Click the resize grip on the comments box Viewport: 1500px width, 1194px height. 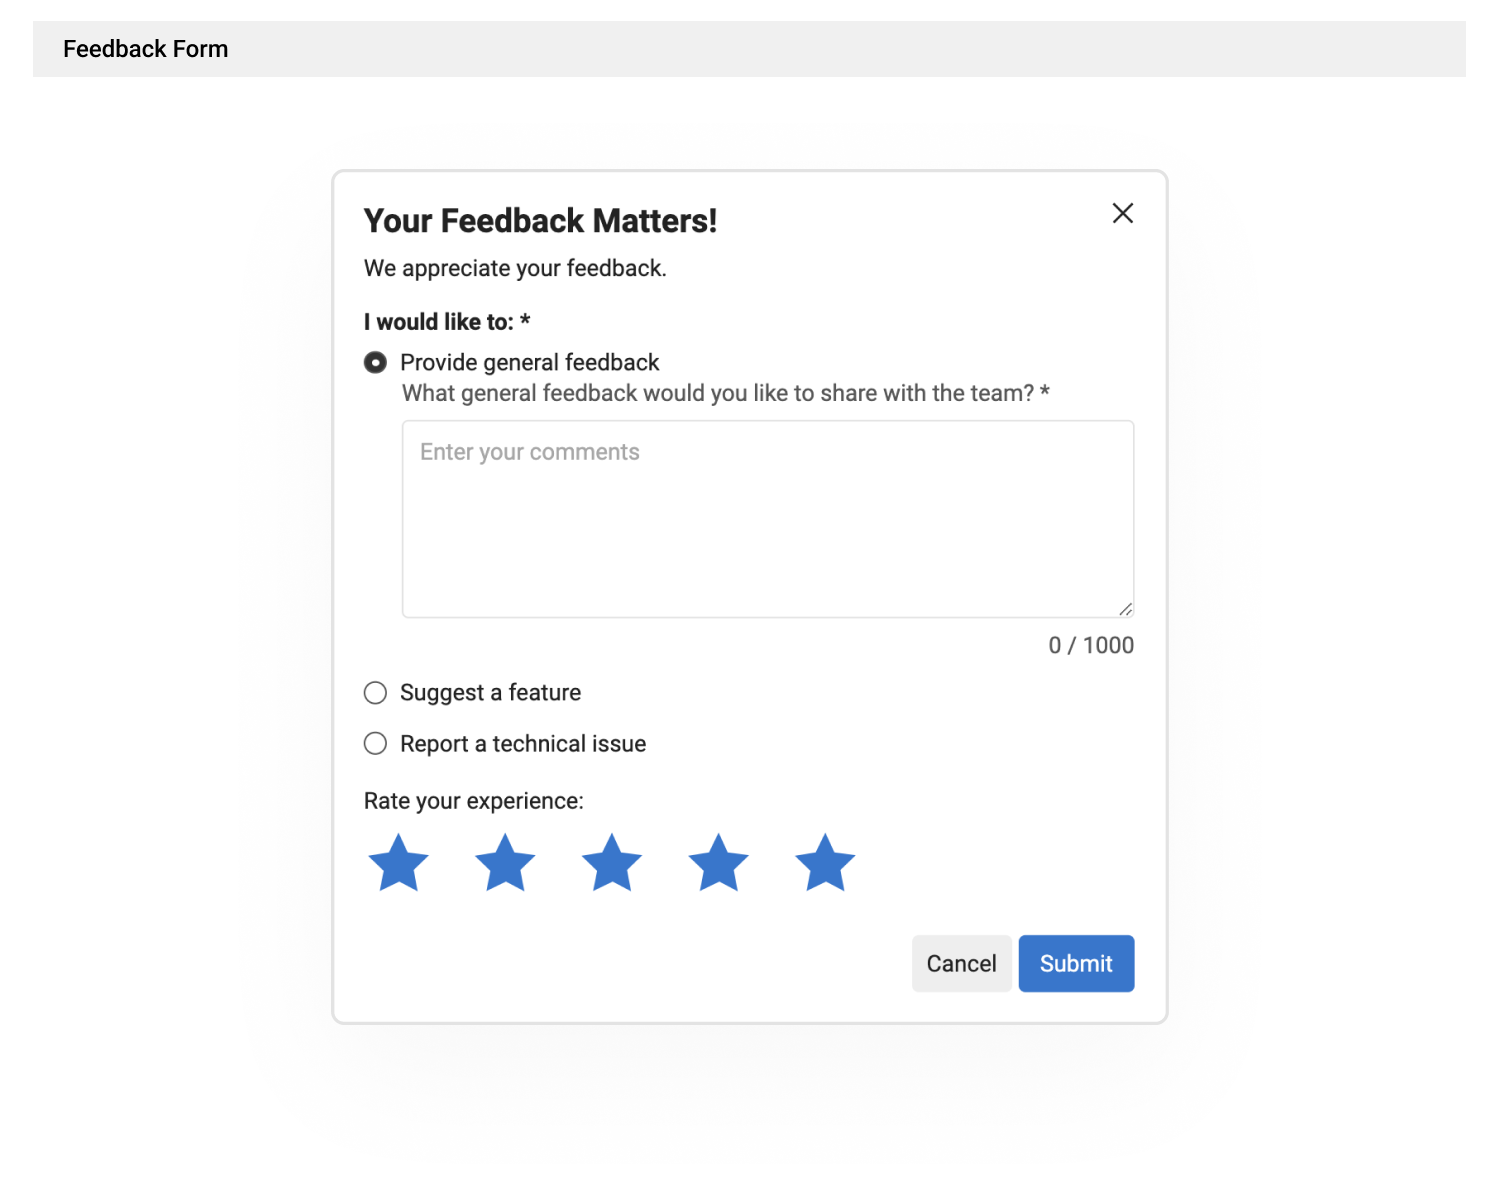pyautogui.click(x=1127, y=608)
